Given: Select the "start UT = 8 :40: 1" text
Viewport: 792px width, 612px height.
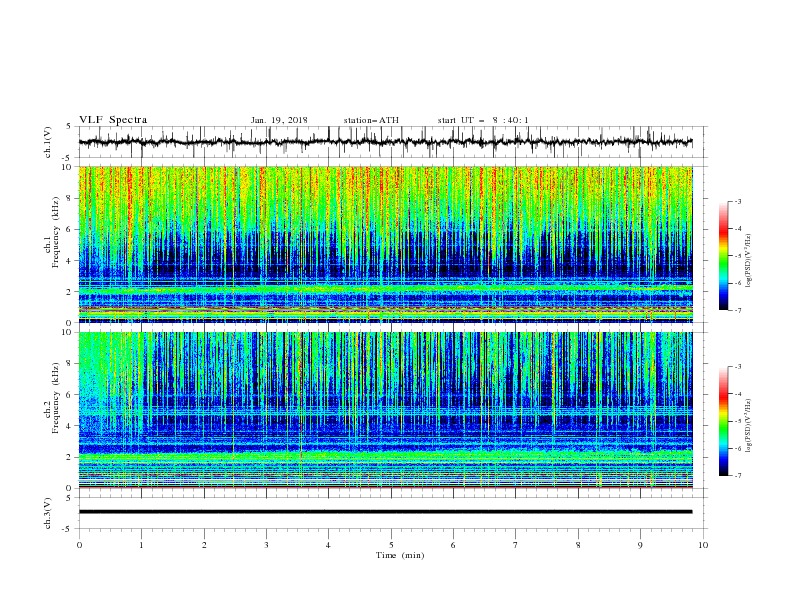Looking at the screenshot, I should point(483,120).
